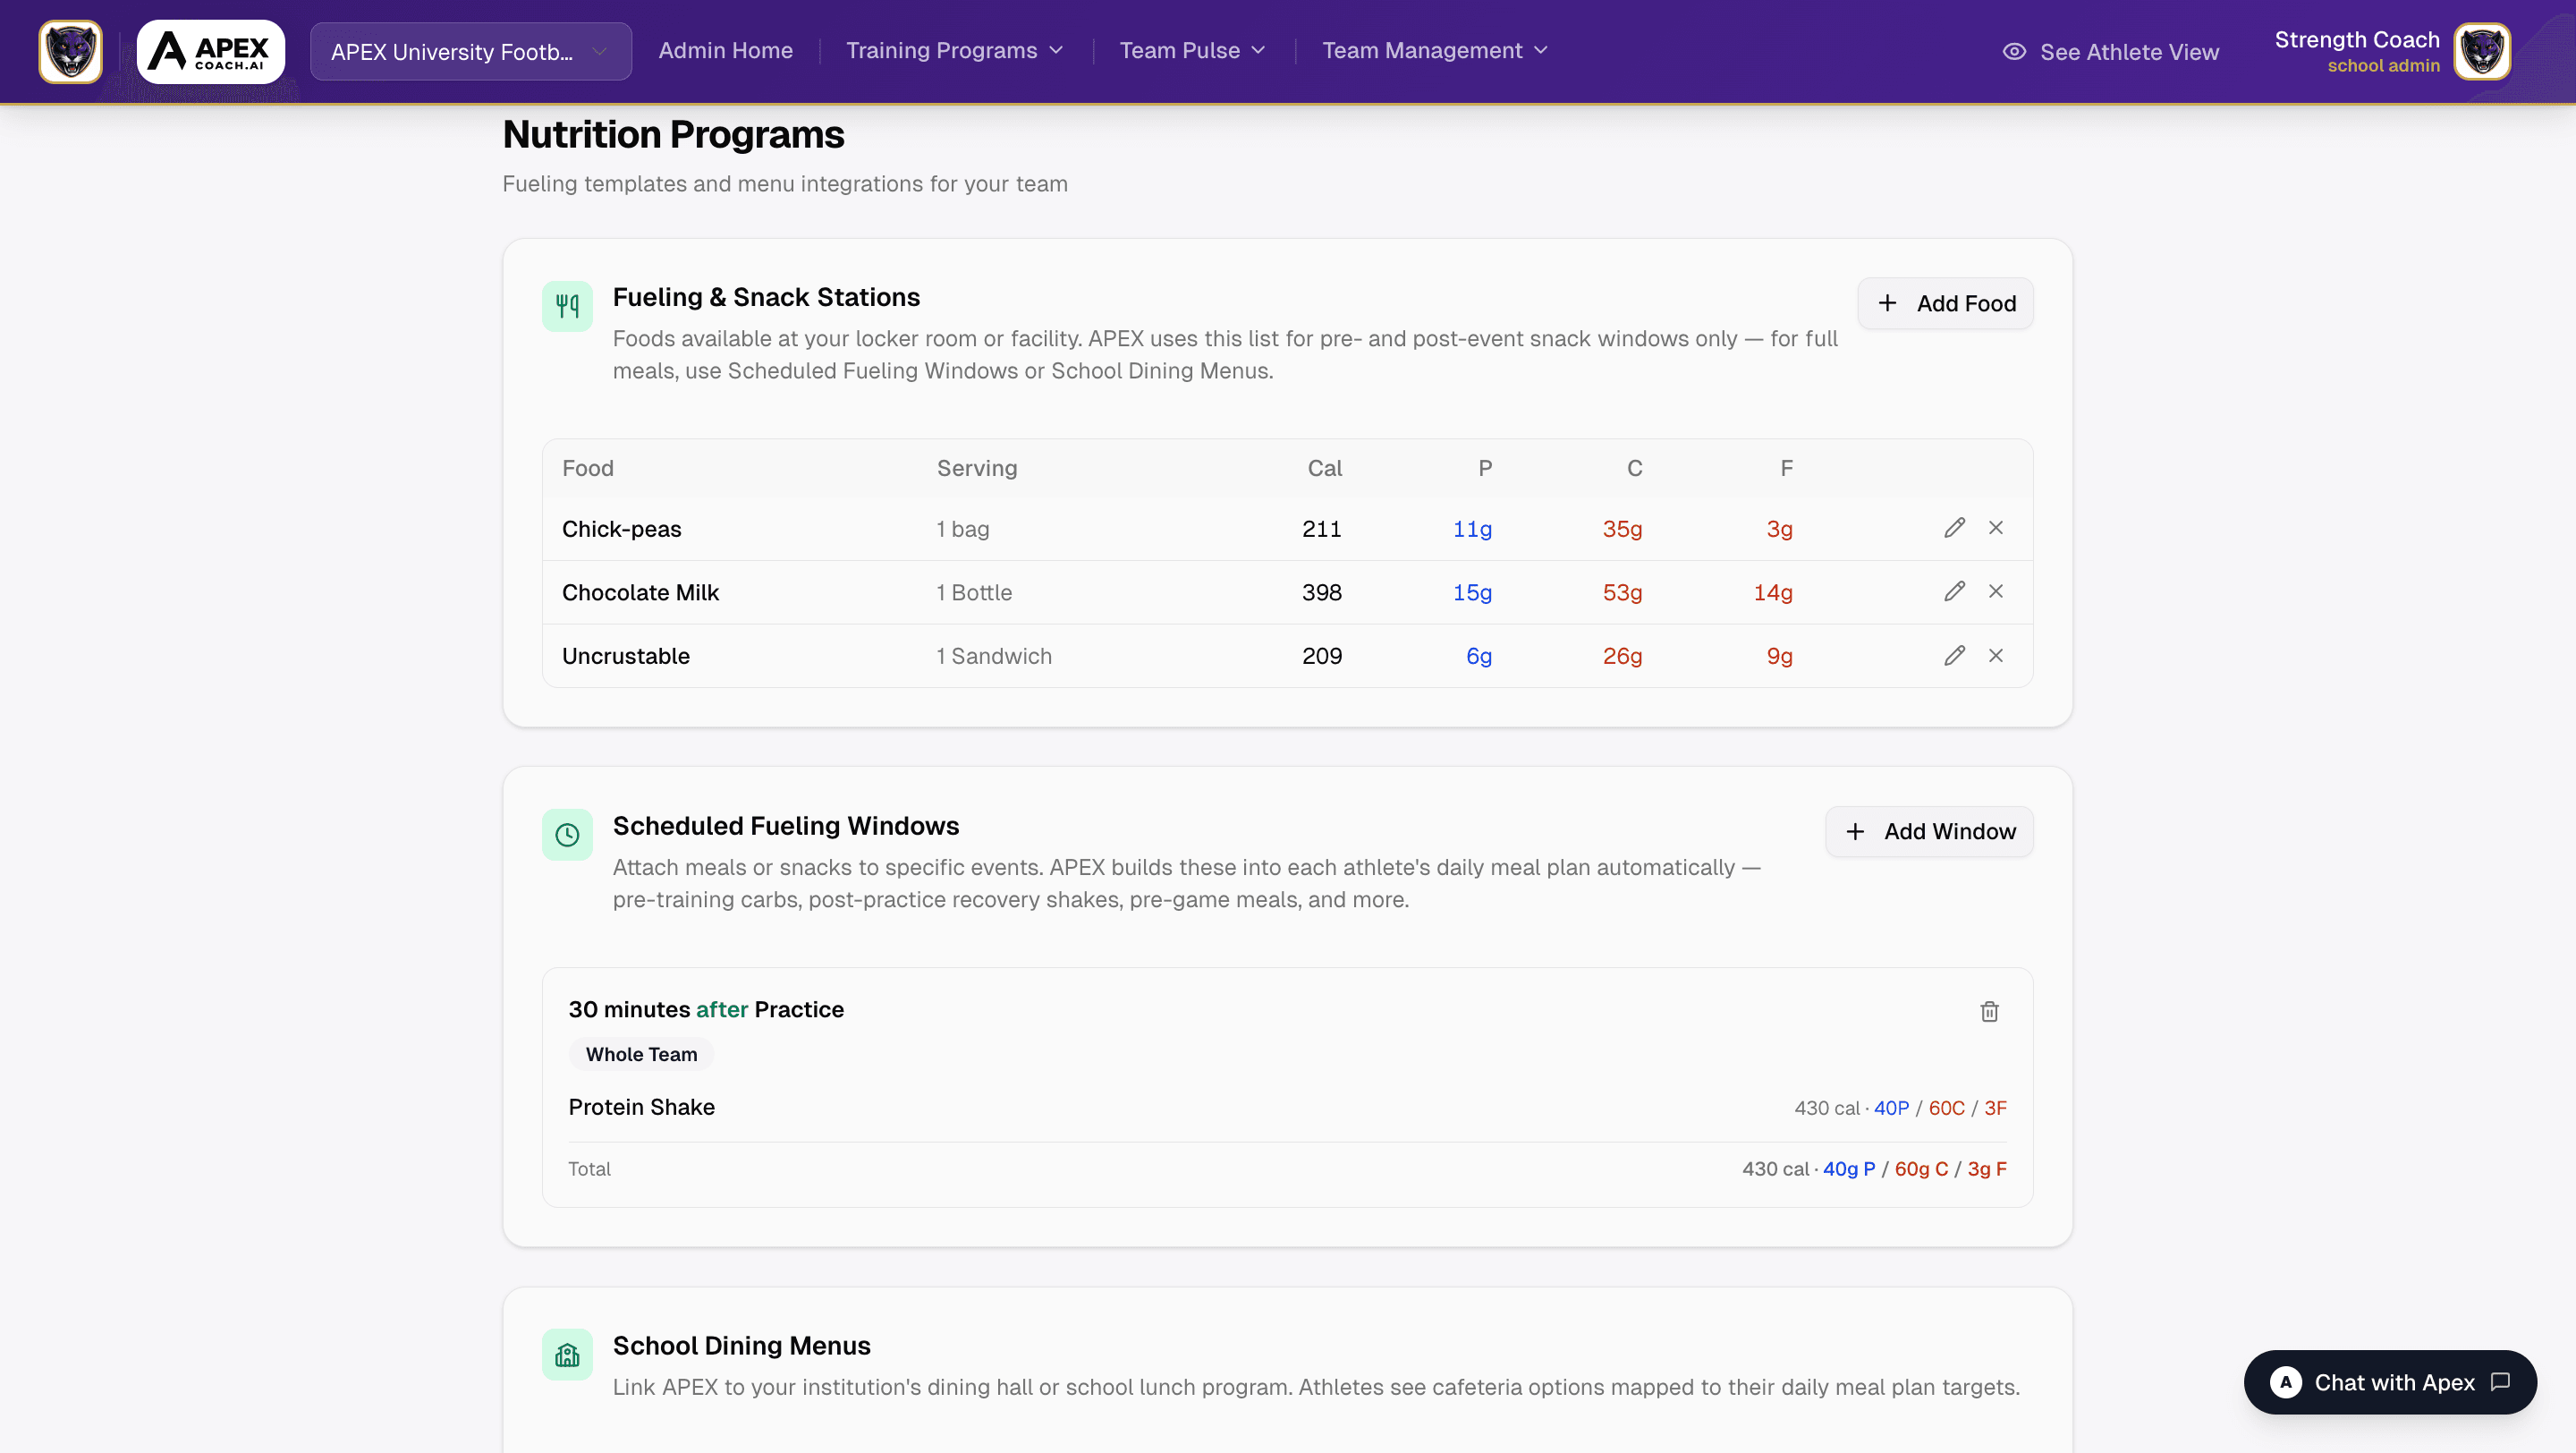This screenshot has width=2576, height=1453.
Task: Open Strength Coach profile avatar
Action: click(x=2481, y=51)
